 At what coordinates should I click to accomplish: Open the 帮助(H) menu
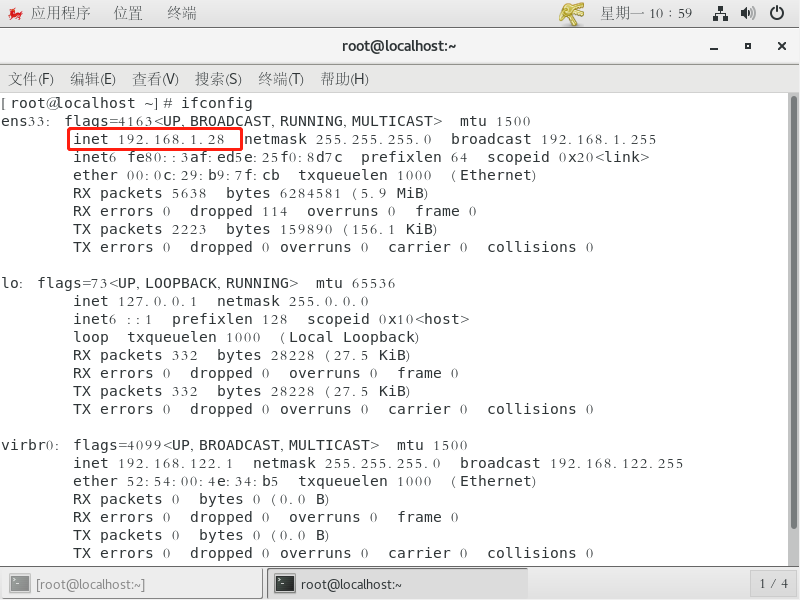pos(344,79)
